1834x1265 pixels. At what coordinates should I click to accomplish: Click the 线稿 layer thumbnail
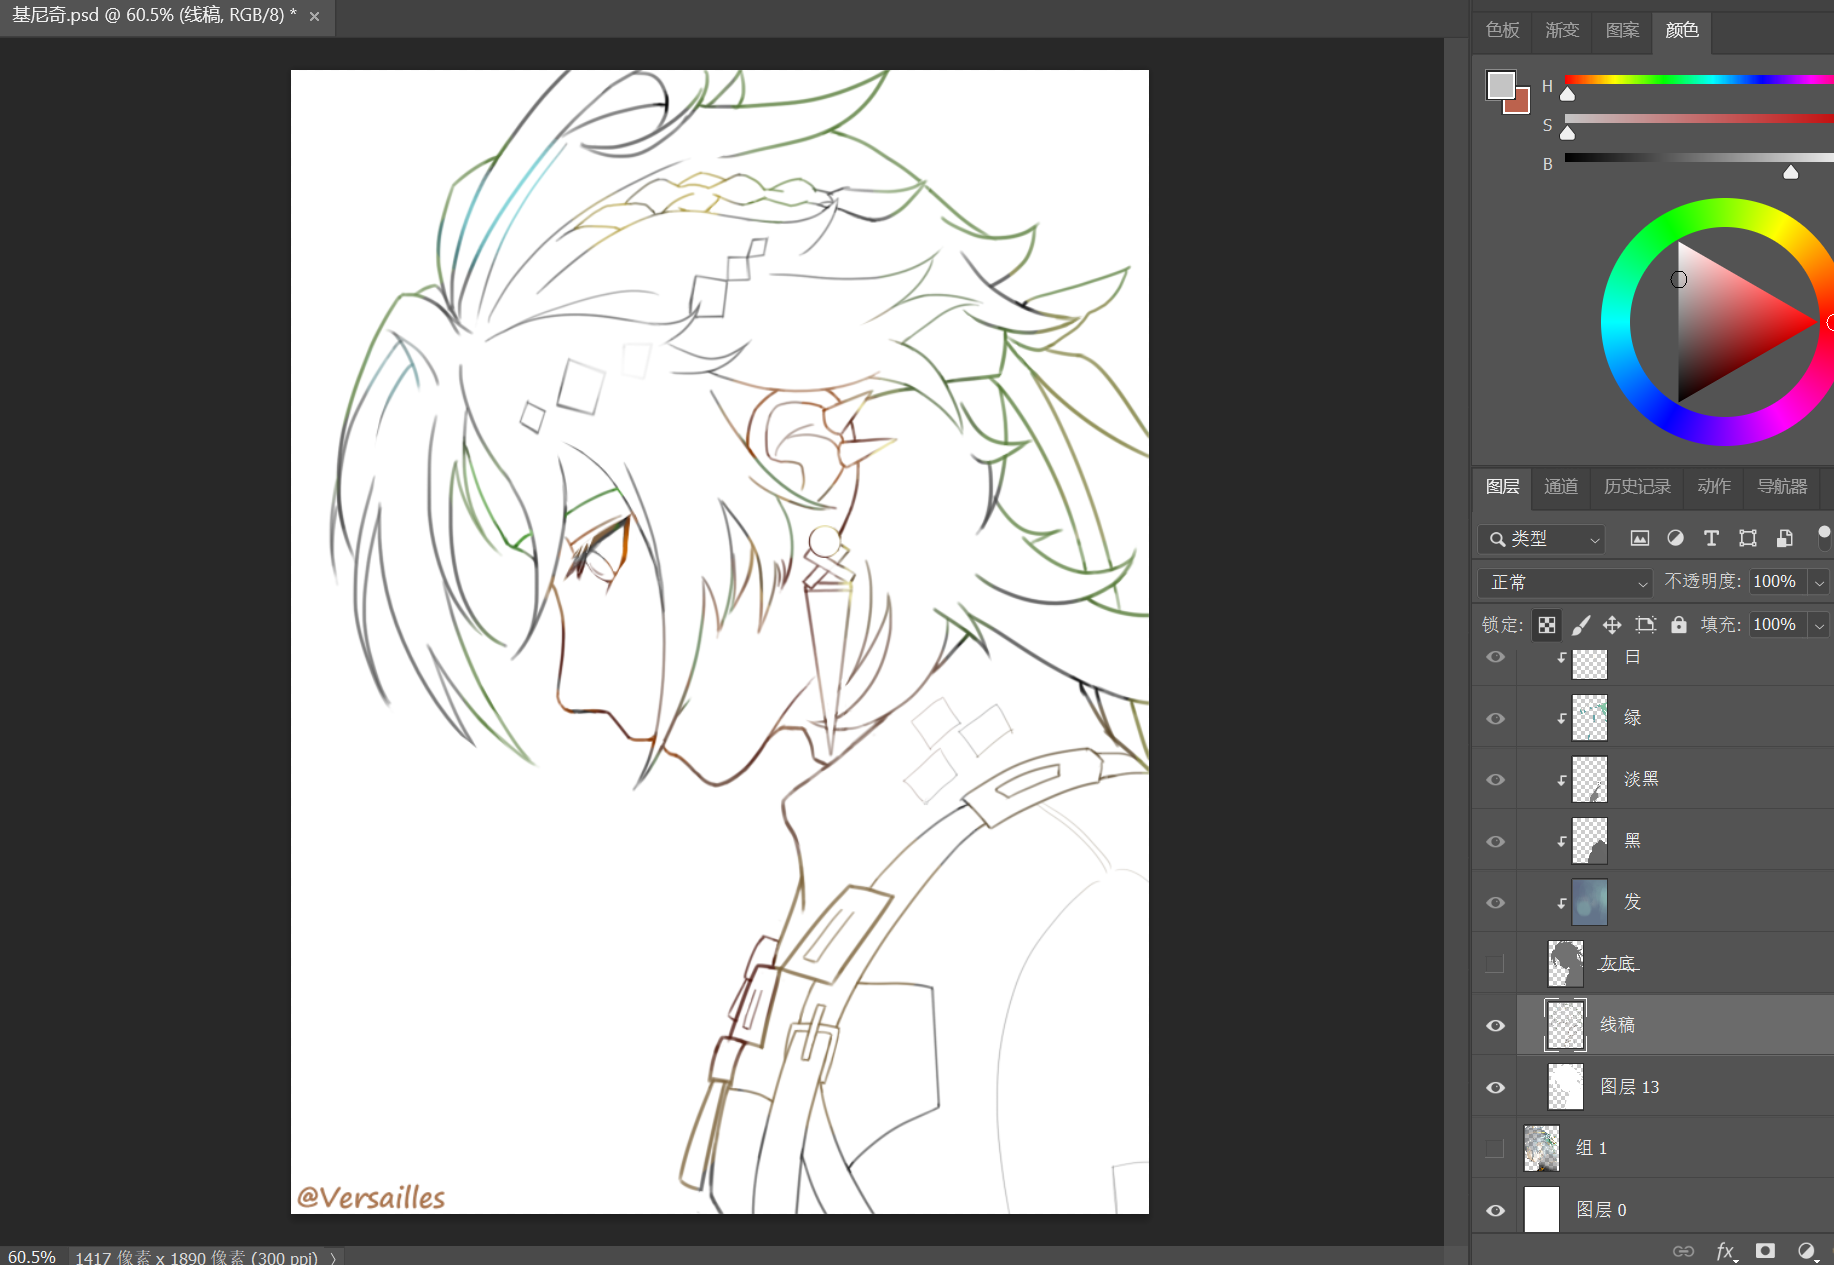[1565, 1025]
